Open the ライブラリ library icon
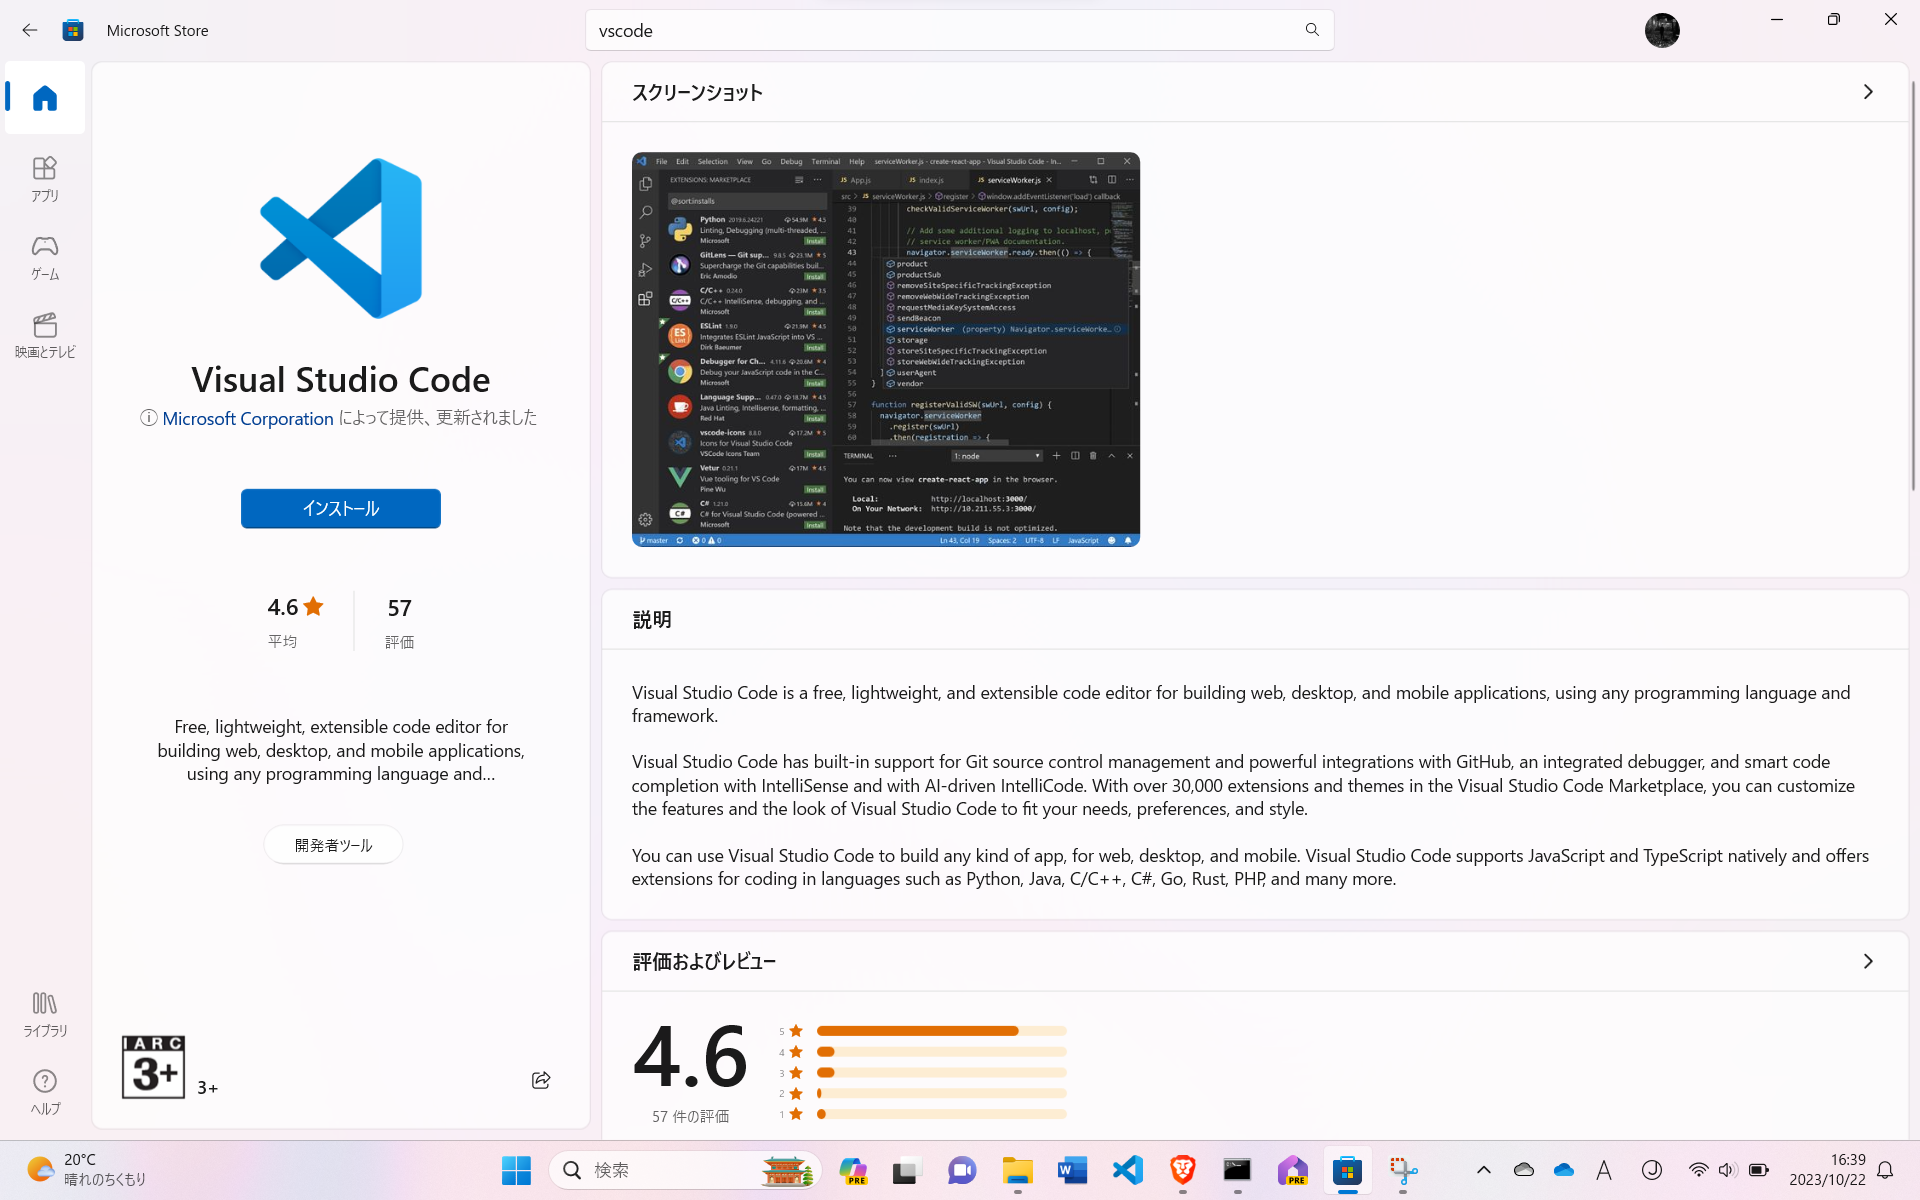The width and height of the screenshot is (1920, 1200). [45, 1013]
